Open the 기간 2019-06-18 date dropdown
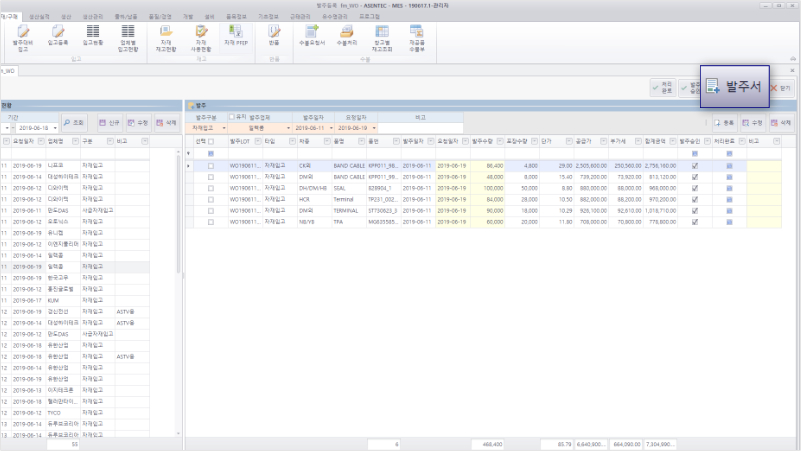 click(x=55, y=128)
